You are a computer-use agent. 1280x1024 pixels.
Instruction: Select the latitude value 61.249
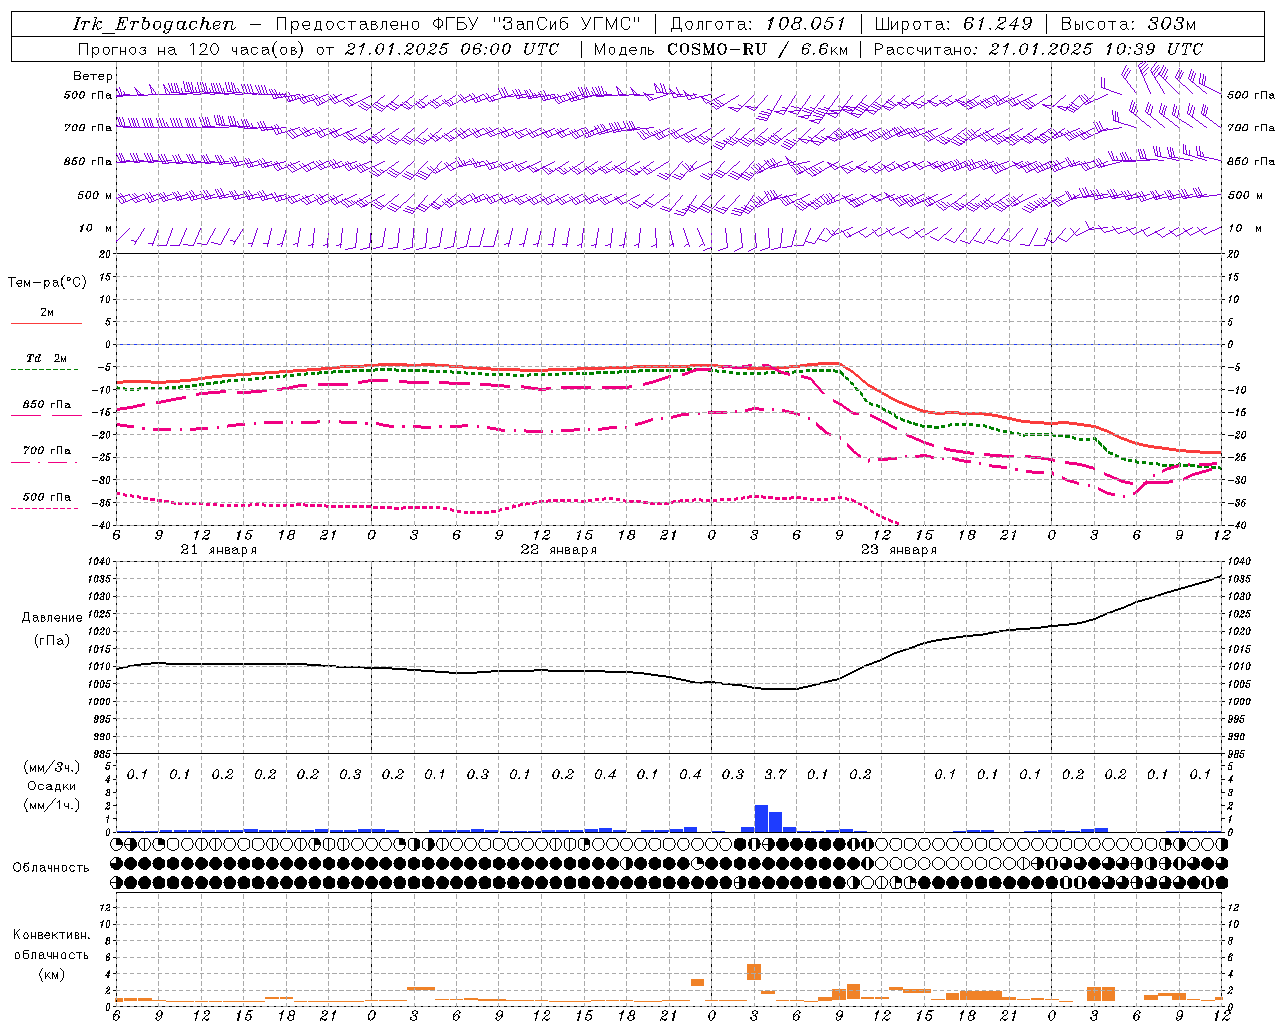click(x=997, y=24)
